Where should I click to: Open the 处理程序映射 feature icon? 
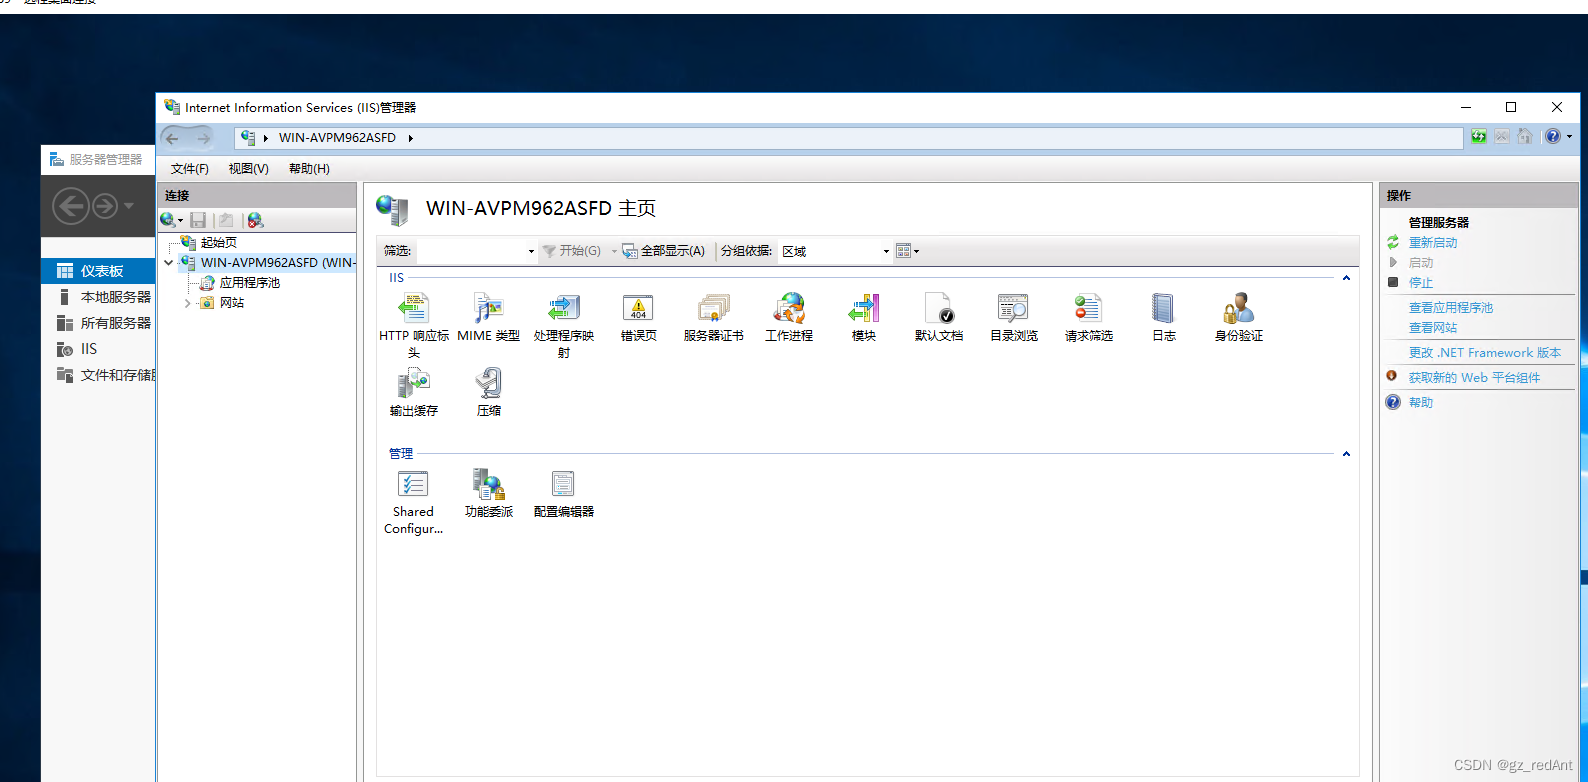[x=564, y=308]
